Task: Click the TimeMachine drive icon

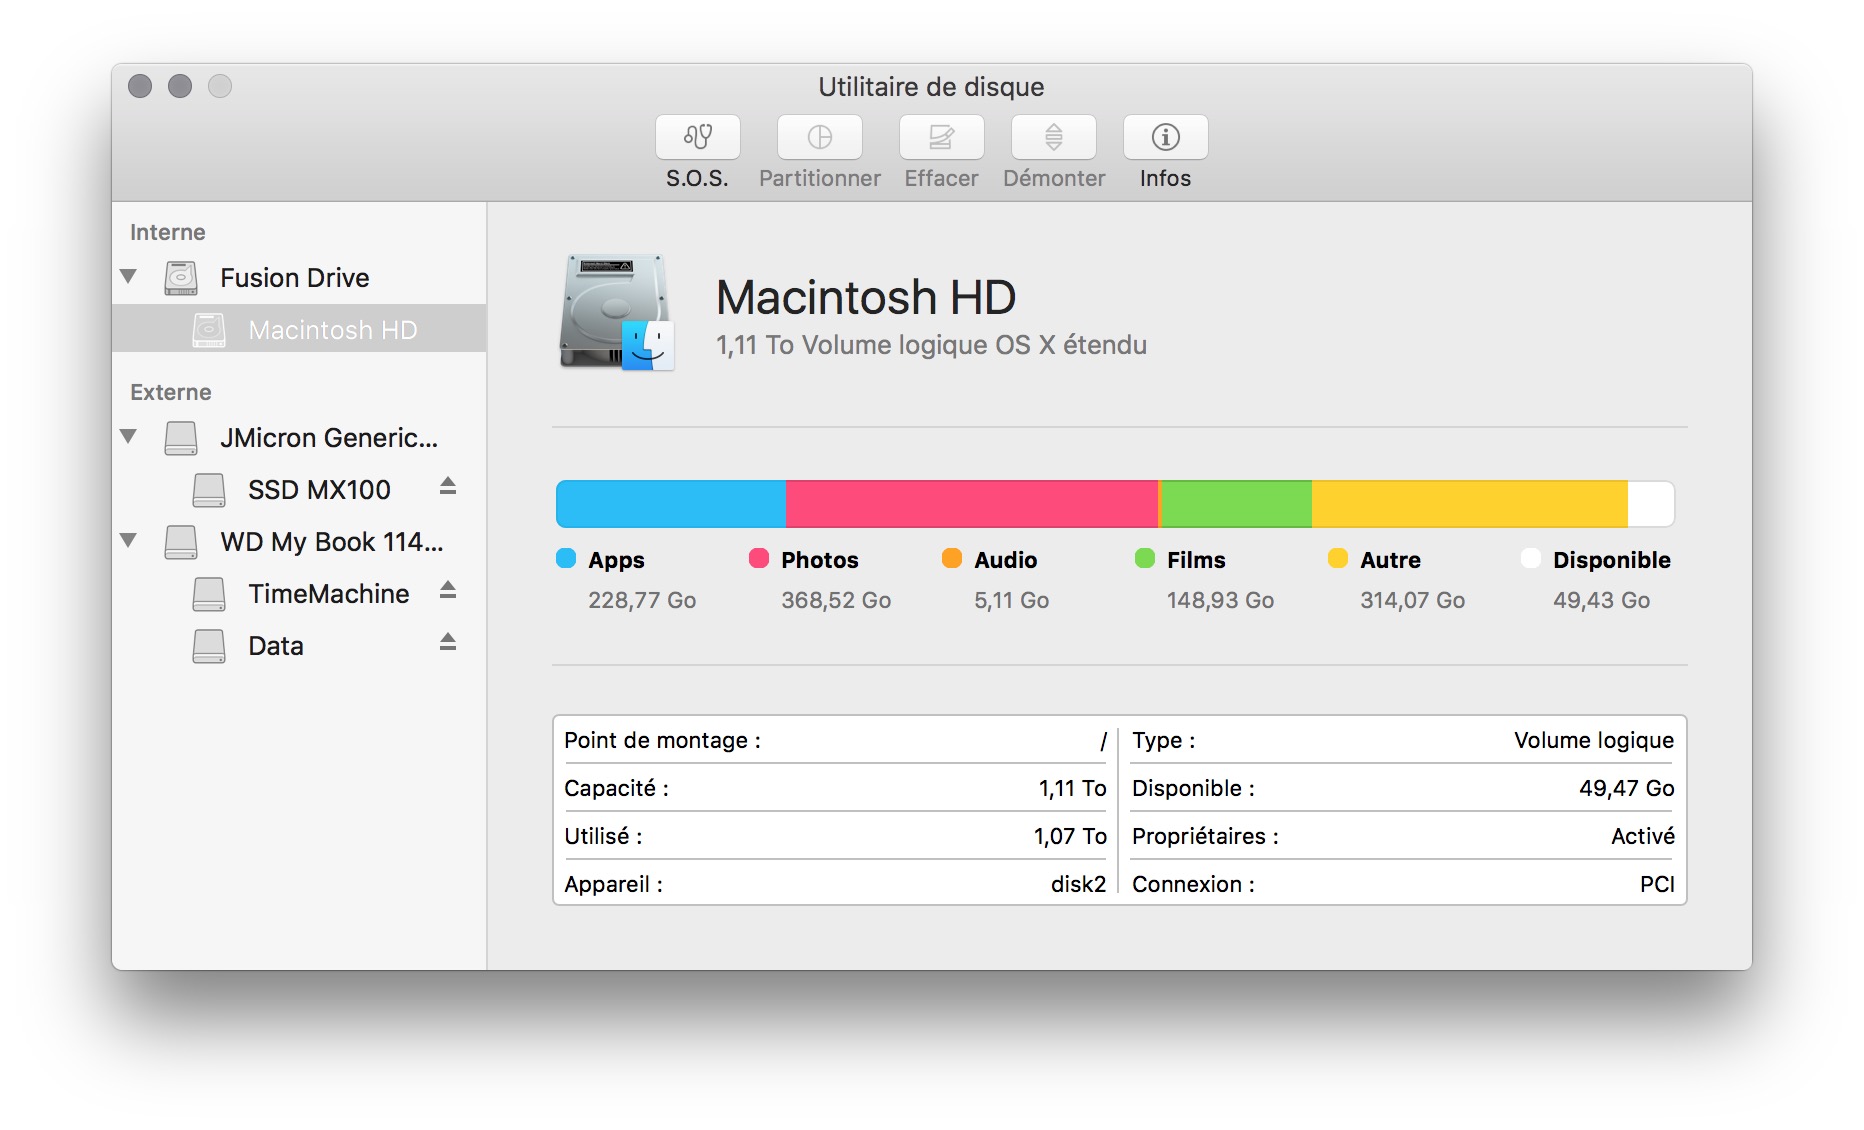Action: (x=209, y=594)
